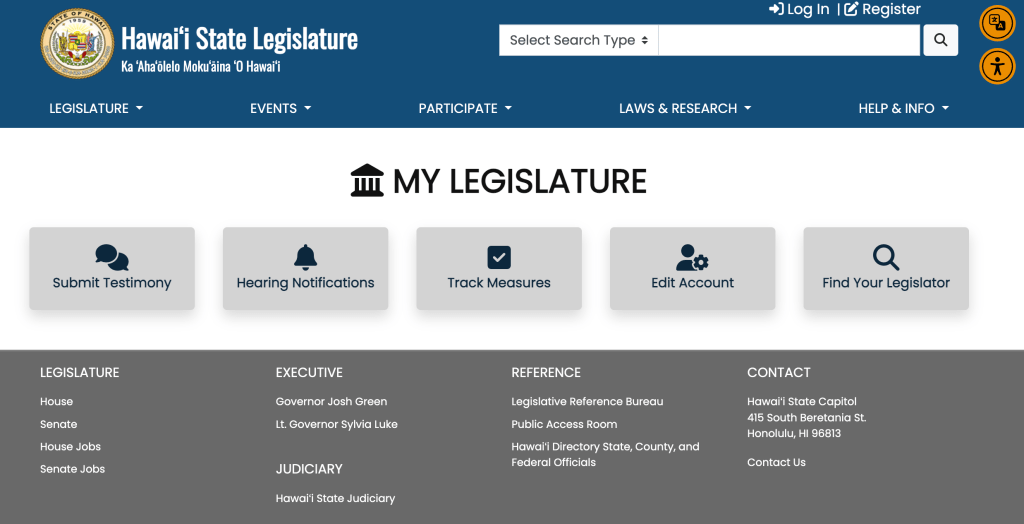Click the Hawaiian subtitle Ka 'Aha'ōlelo text

coord(201,67)
